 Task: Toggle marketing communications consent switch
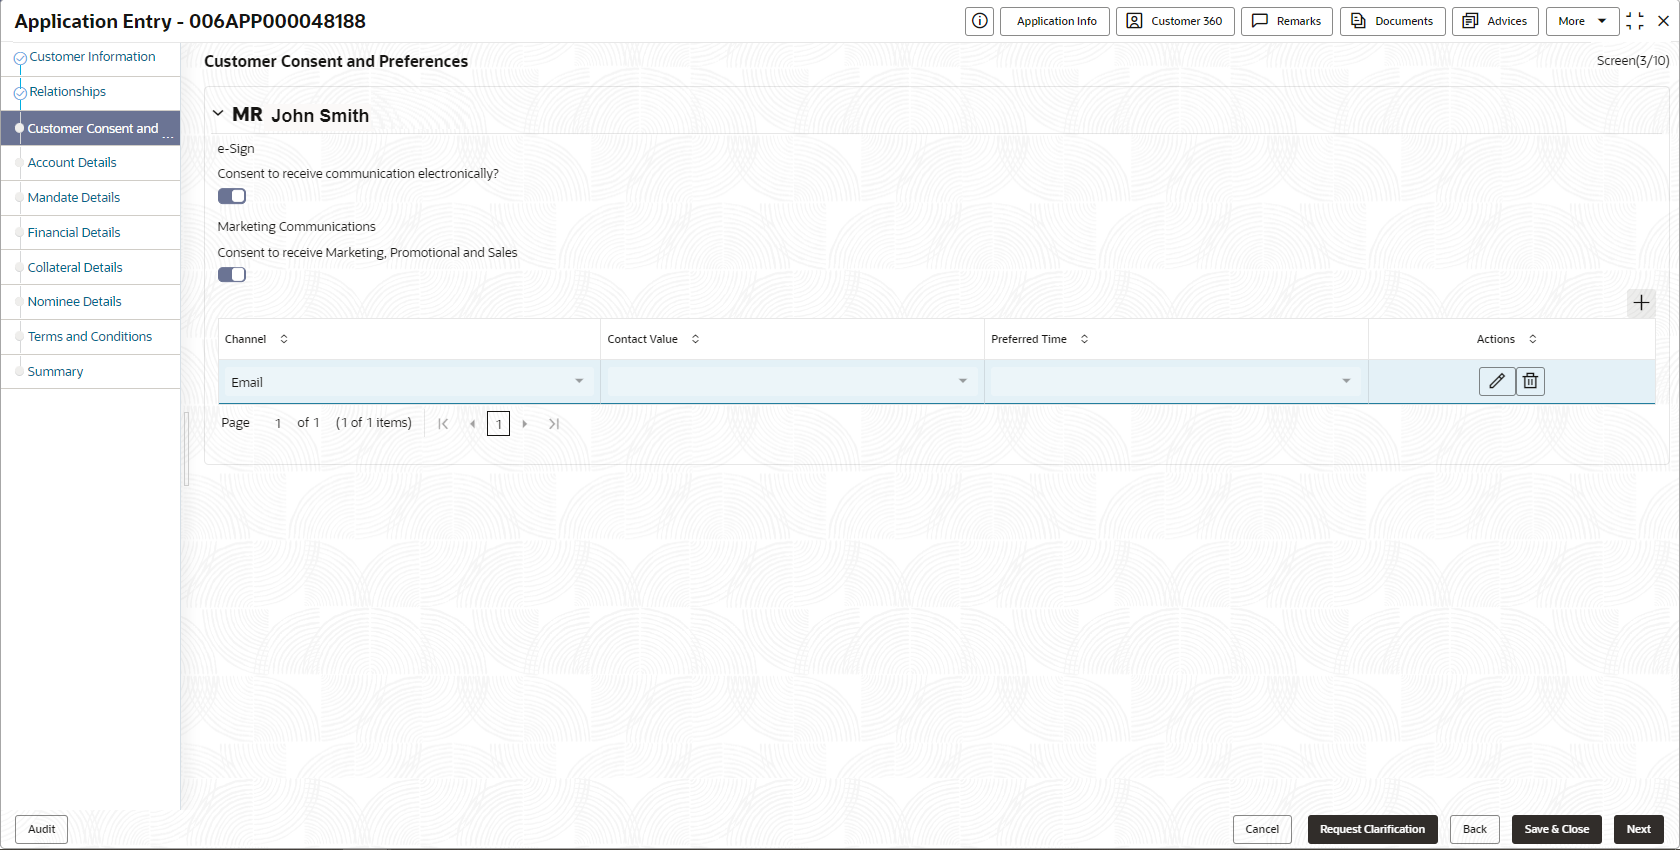232,274
